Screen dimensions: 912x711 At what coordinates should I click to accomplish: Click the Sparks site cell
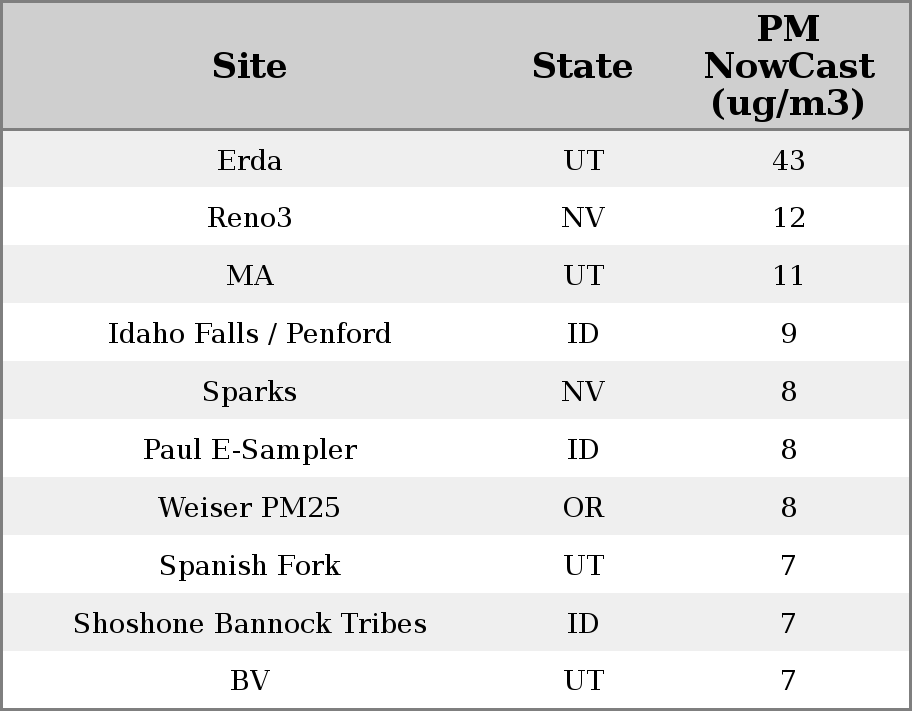point(249,392)
